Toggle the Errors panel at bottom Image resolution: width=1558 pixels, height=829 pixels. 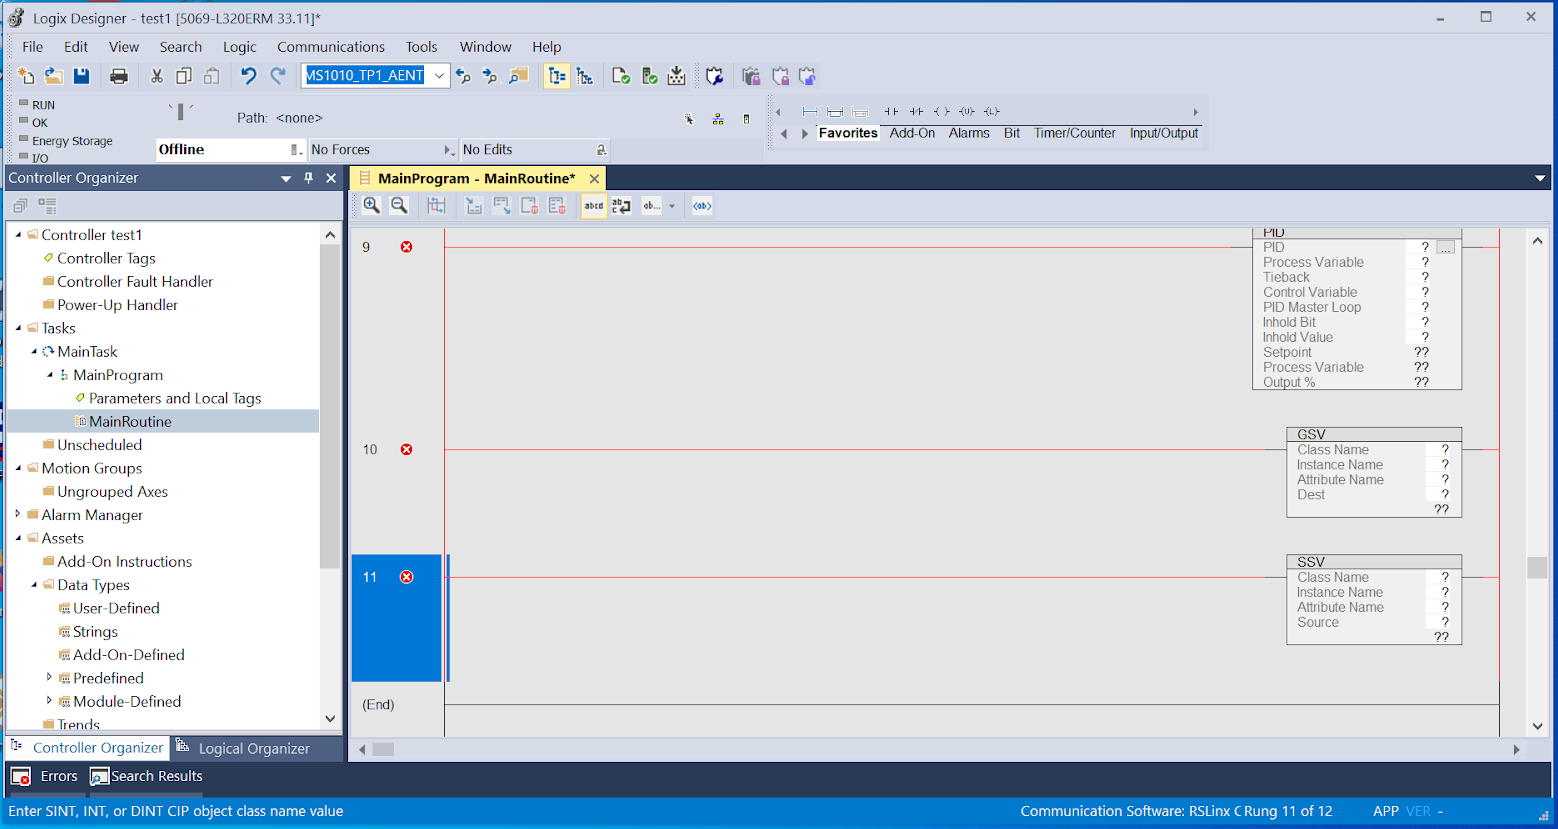pyautogui.click(x=48, y=775)
